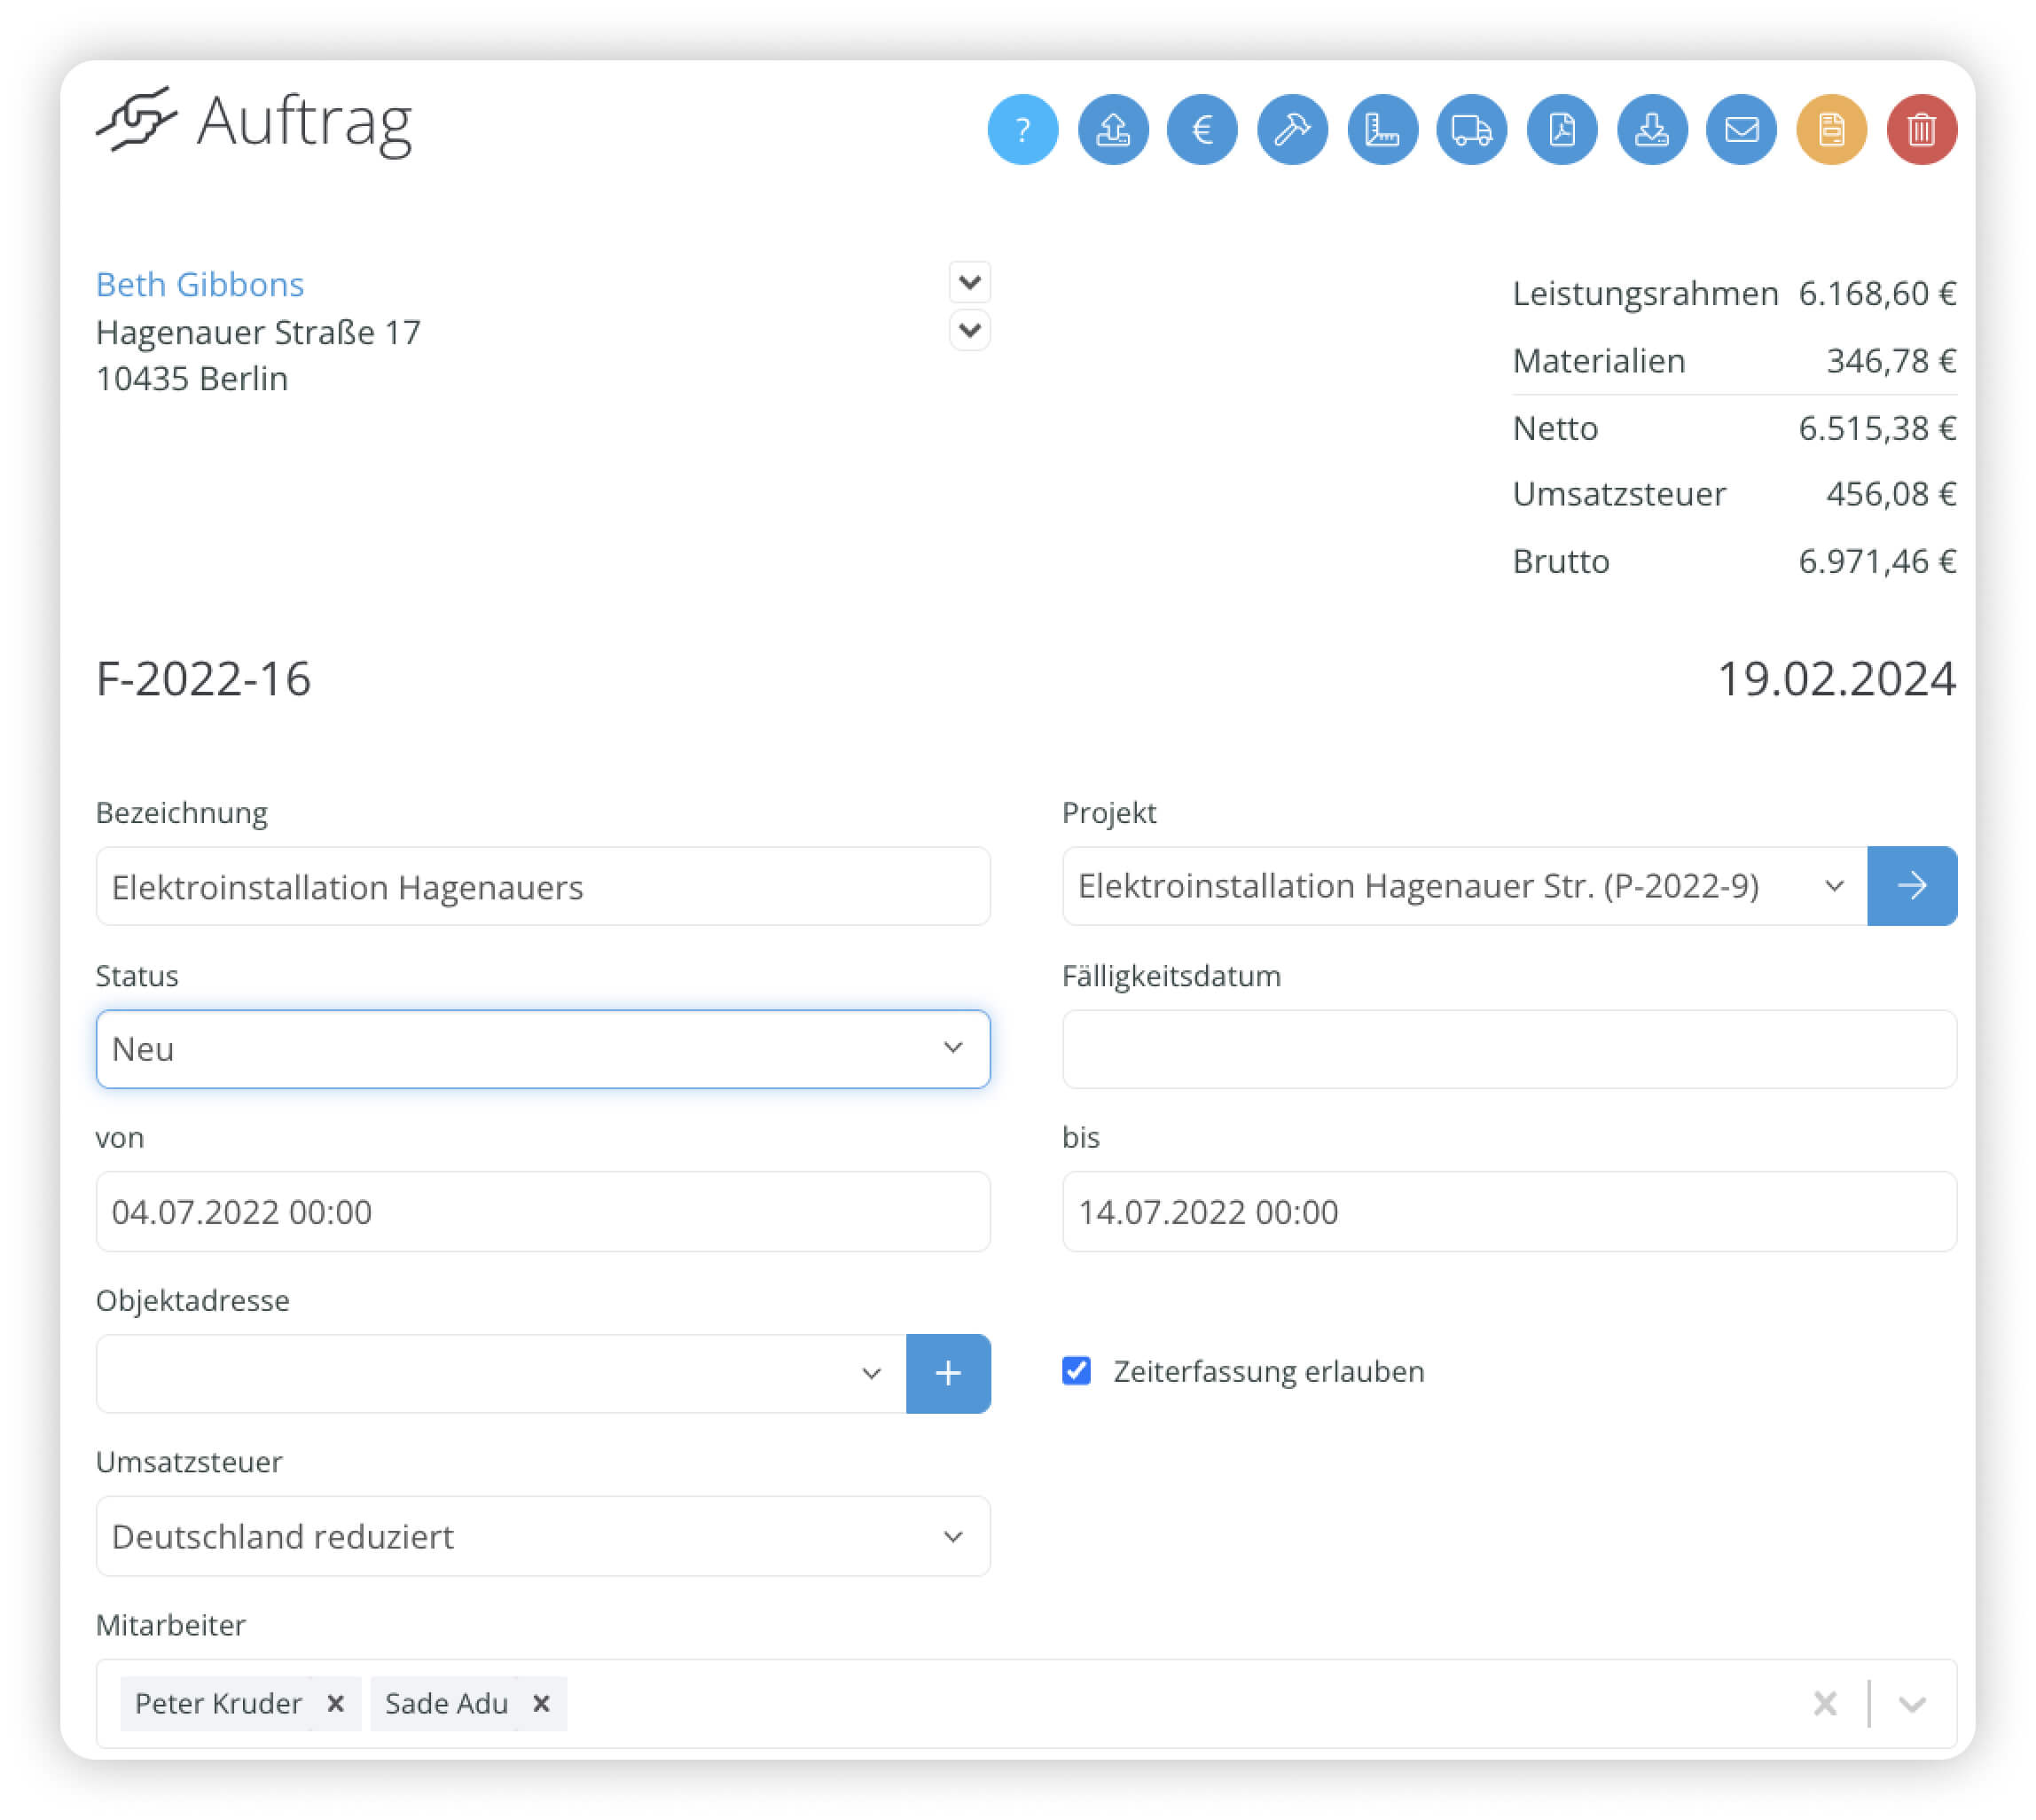Uncheck Zeiterfassung erlauben checkbox
Image resolution: width=2036 pixels, height=1820 pixels.
coord(1076,1370)
